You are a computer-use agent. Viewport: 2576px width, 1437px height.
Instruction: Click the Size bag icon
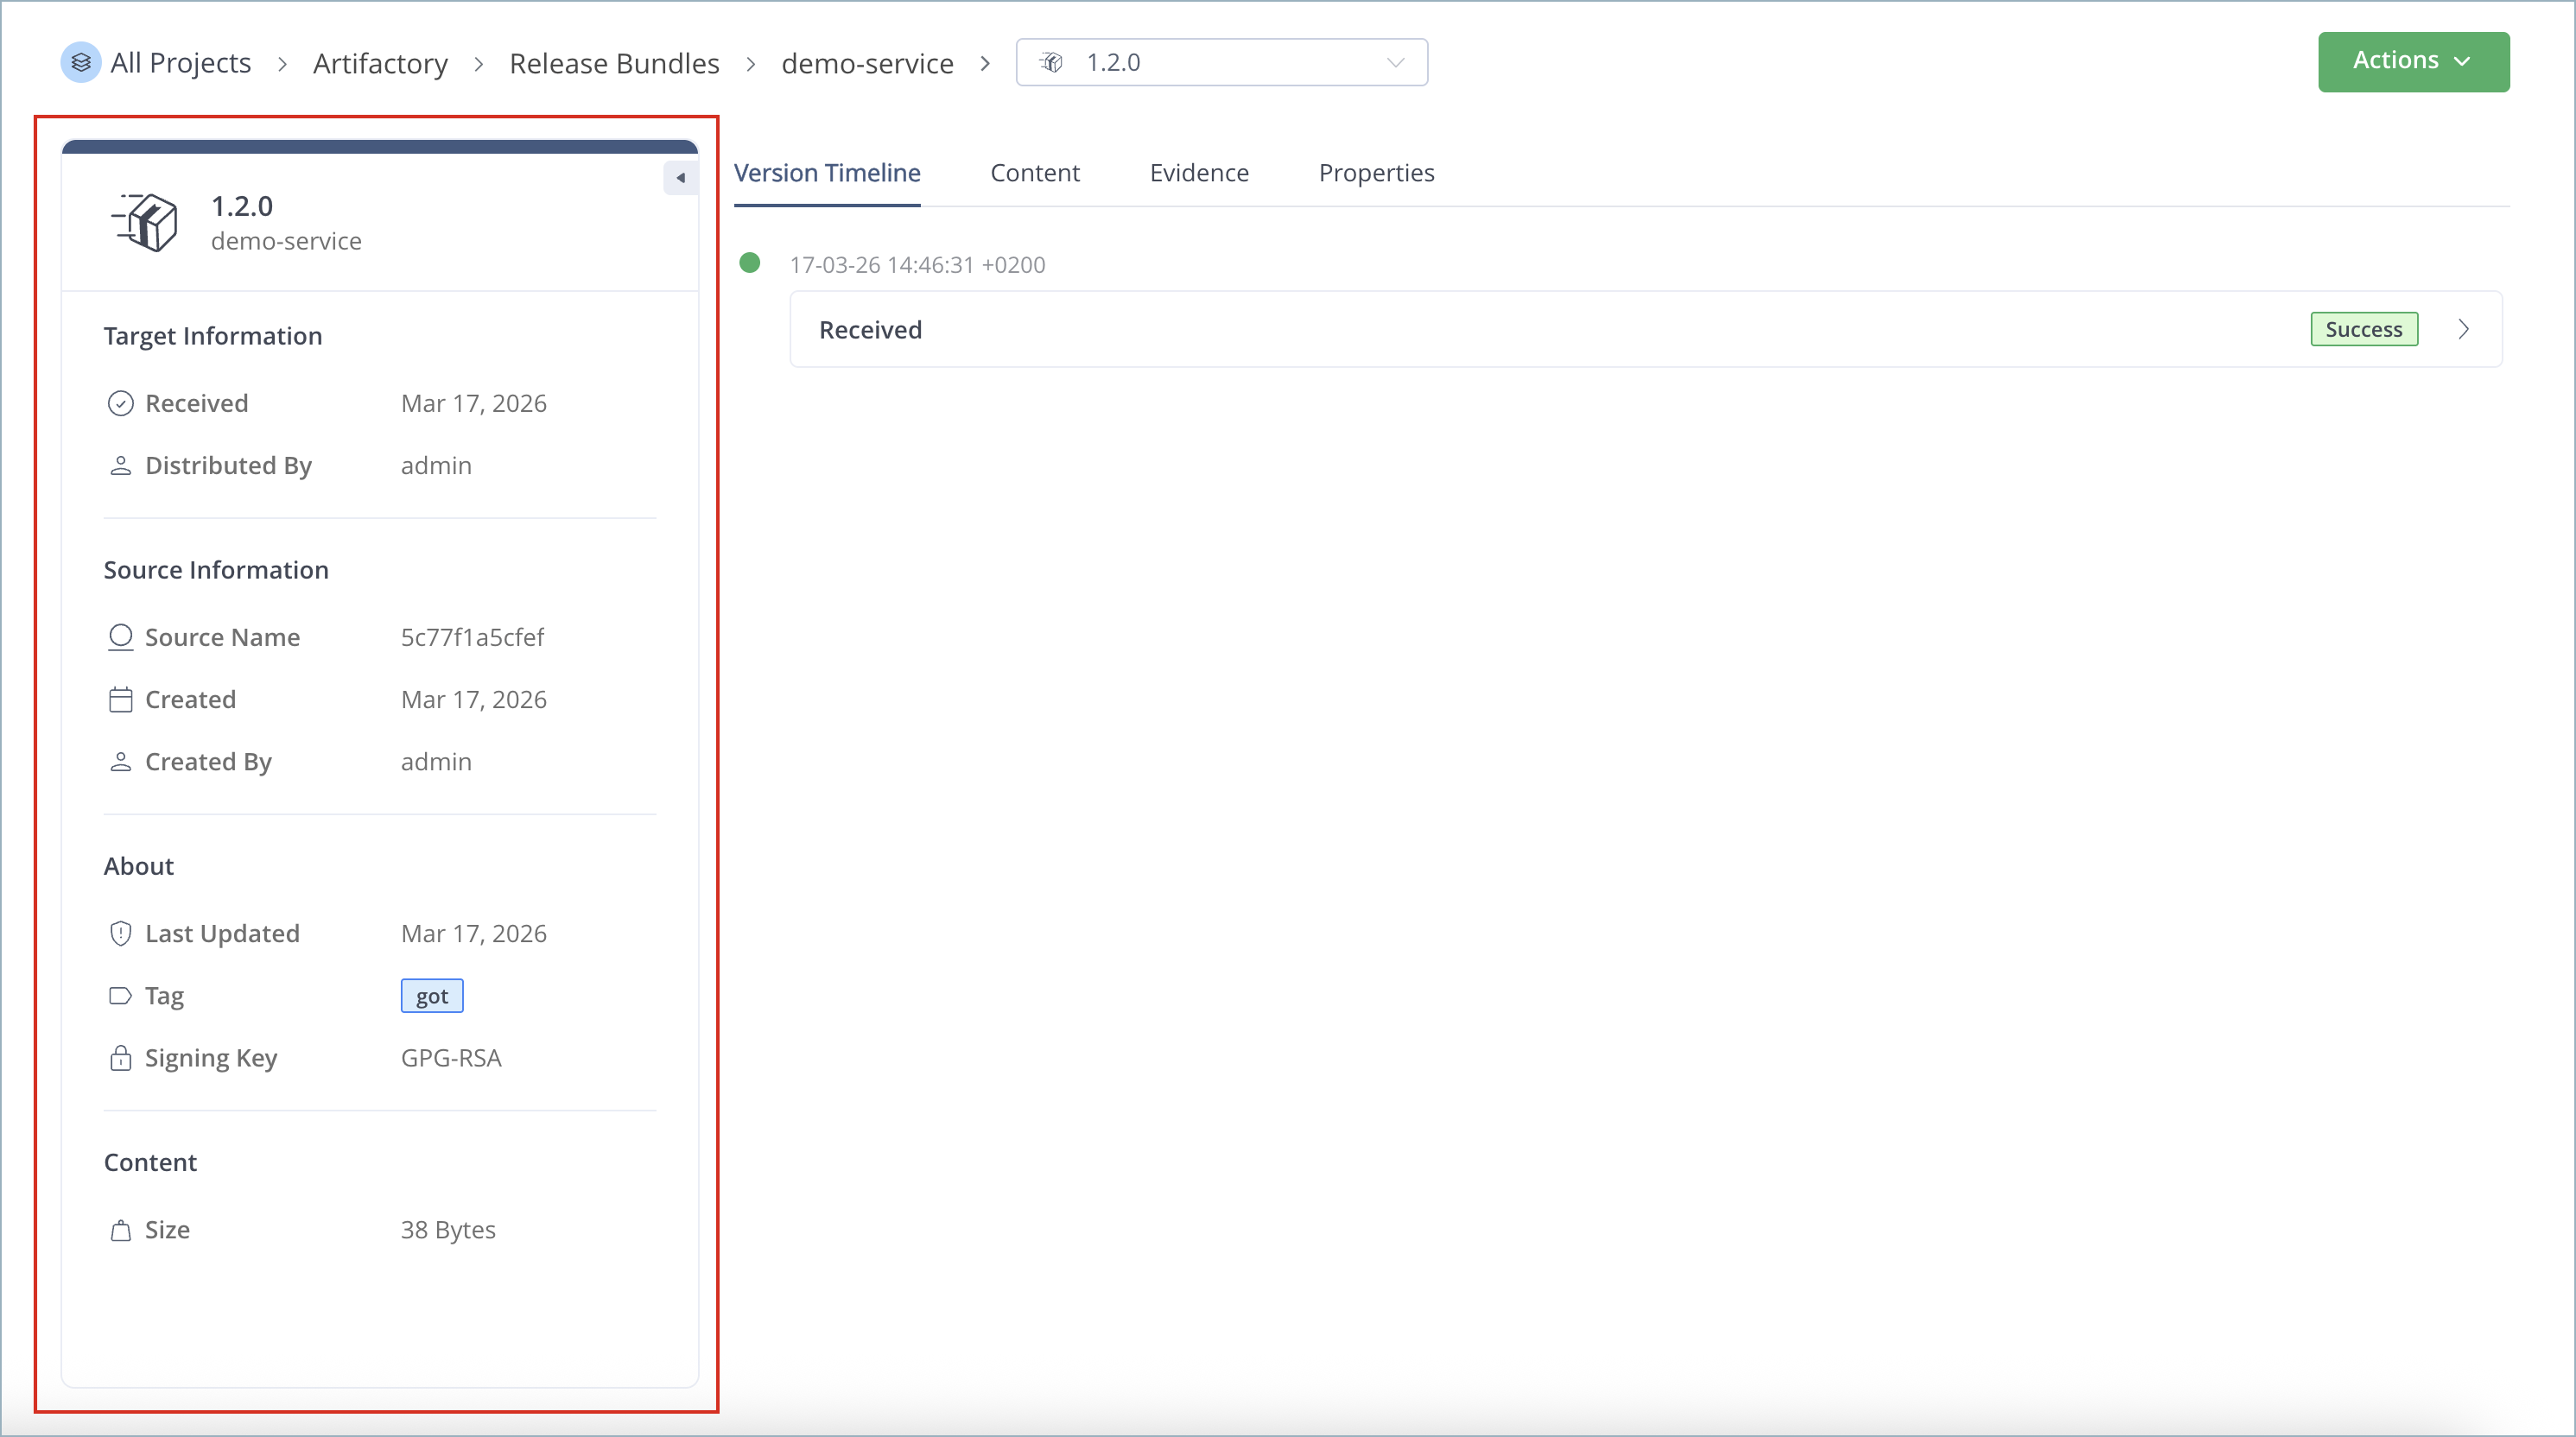pyautogui.click(x=120, y=1230)
